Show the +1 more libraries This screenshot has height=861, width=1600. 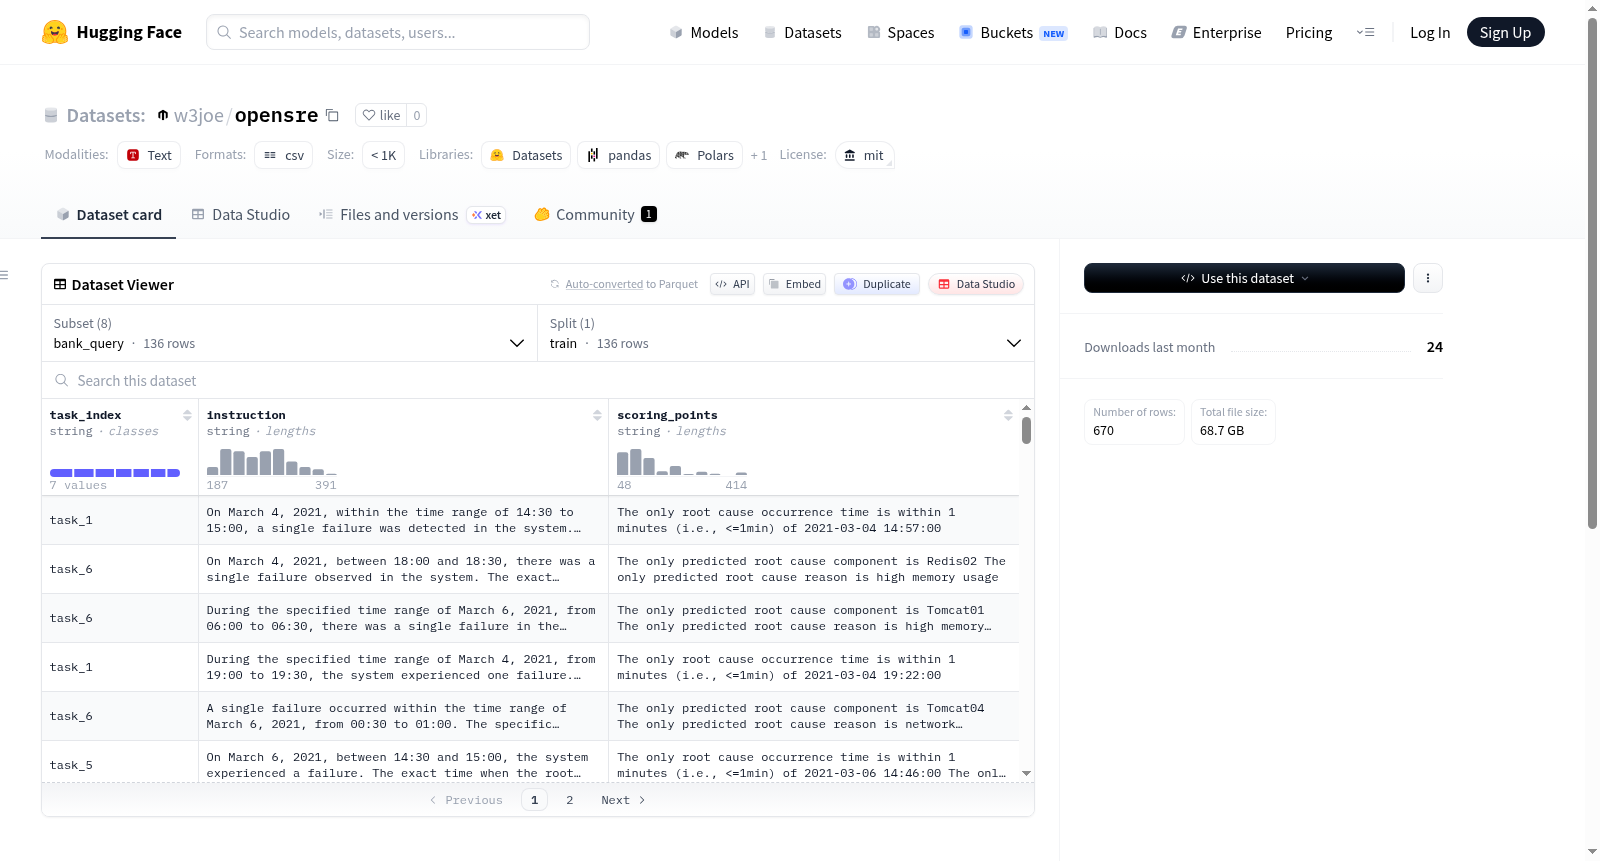(759, 155)
